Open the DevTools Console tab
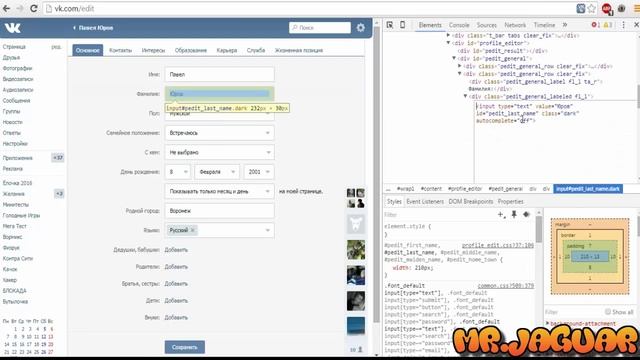Screen dimensions: 640x360 coord(459,25)
